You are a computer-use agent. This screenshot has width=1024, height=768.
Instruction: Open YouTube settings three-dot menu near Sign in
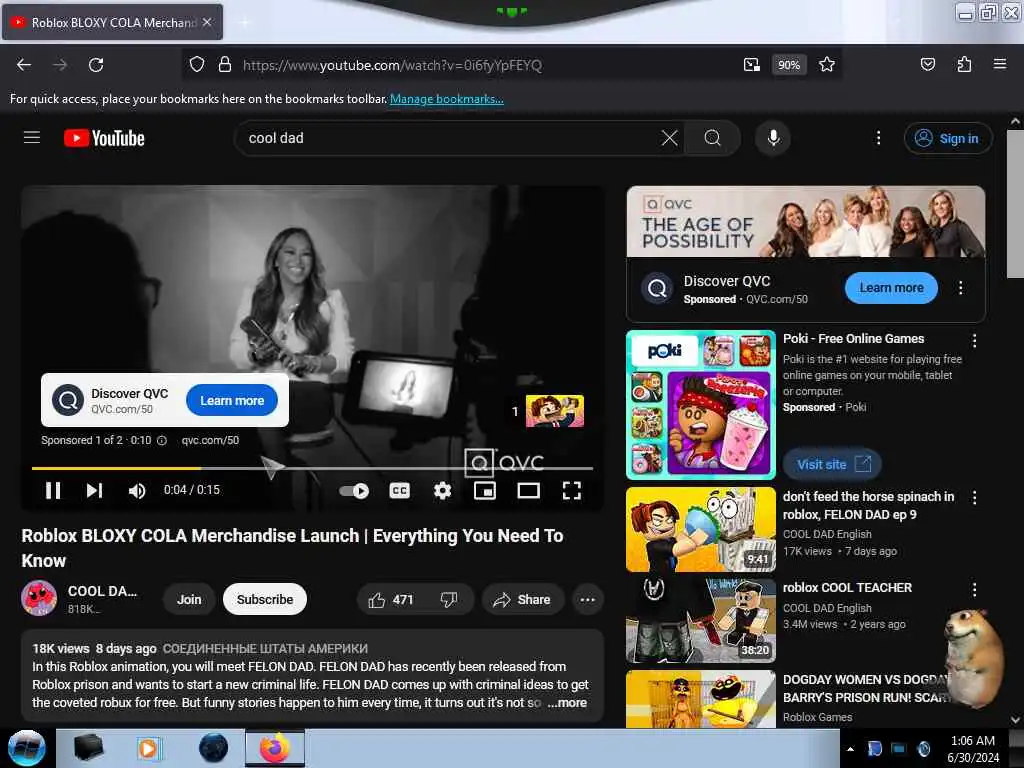click(x=878, y=138)
